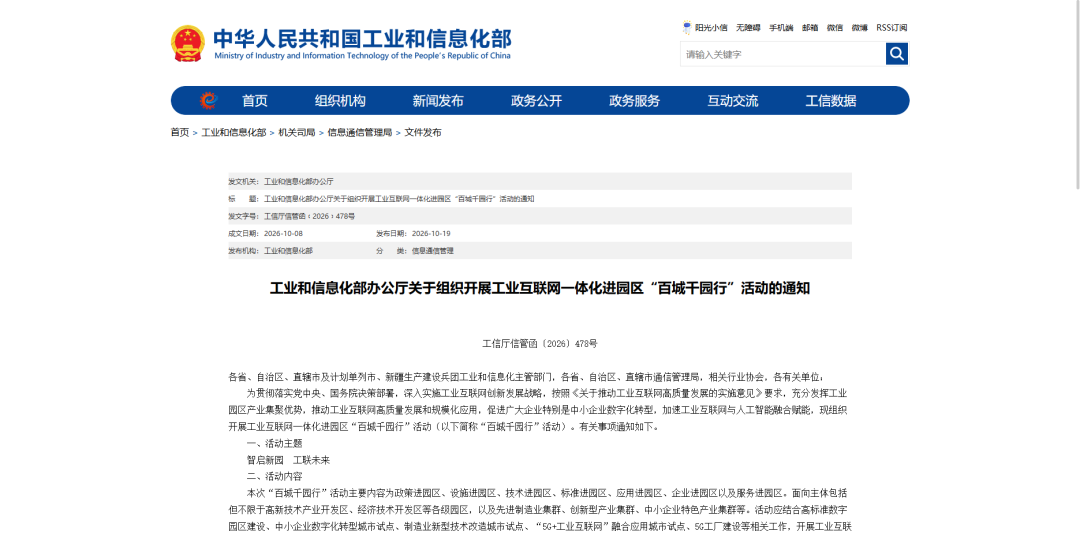Image resolution: width=1080 pixels, height=535 pixels.
Task: Click the 无障碍 accessibility link
Action: [x=748, y=28]
